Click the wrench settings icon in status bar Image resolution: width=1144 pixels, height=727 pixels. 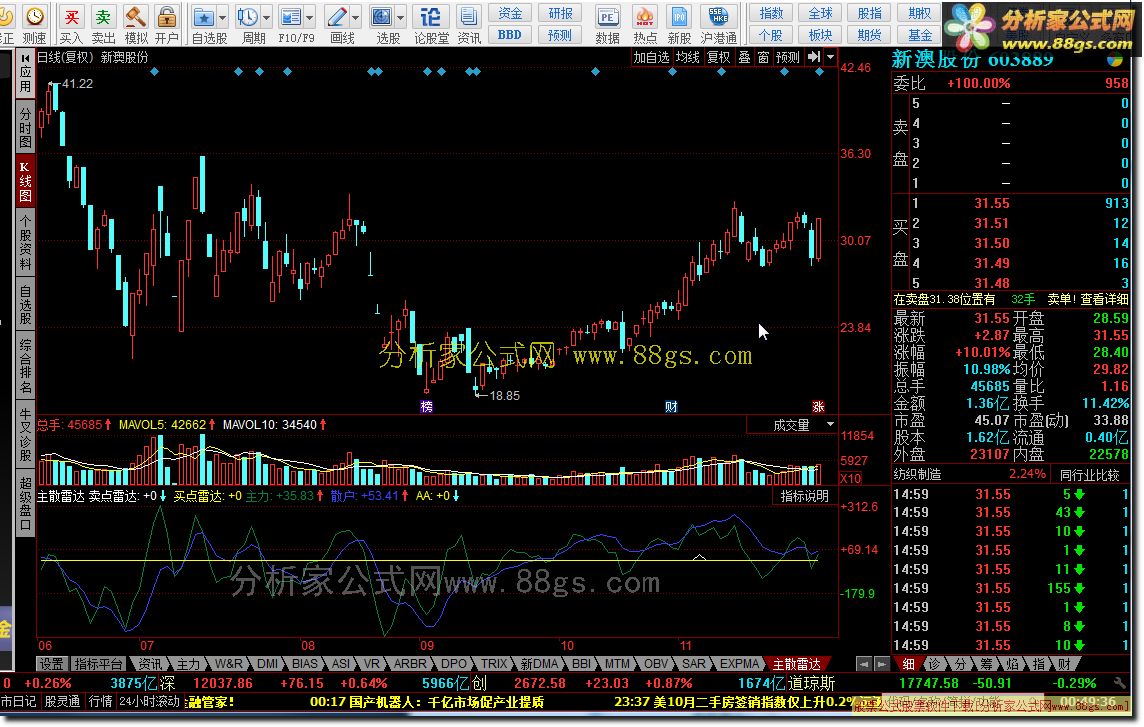pyautogui.click(x=1120, y=683)
